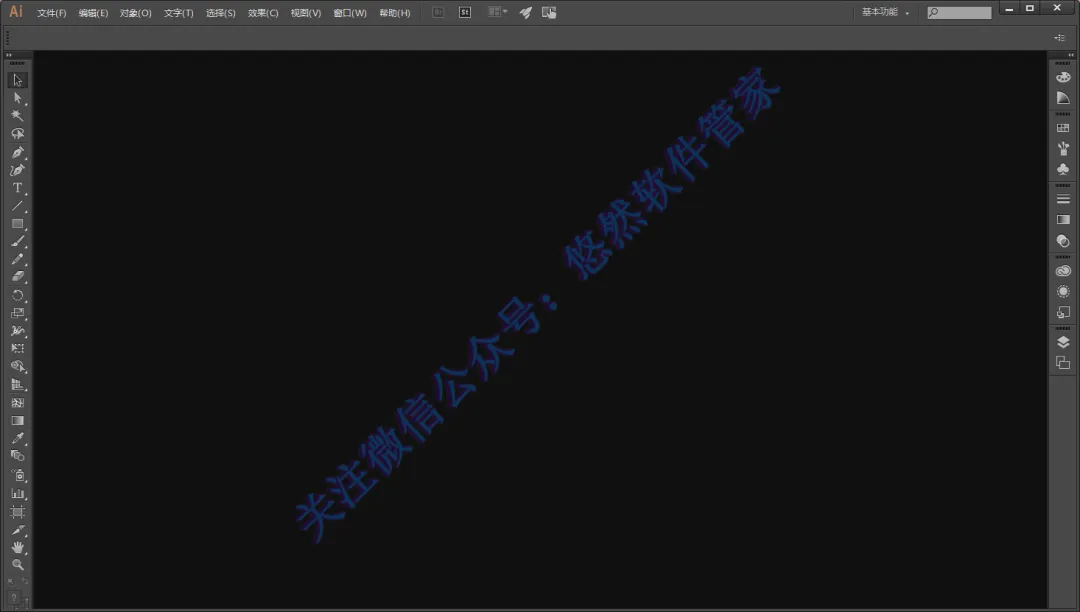This screenshot has height=612, width=1080.
Task: Expand the left toolbar with double arrows
Action: click(9, 55)
